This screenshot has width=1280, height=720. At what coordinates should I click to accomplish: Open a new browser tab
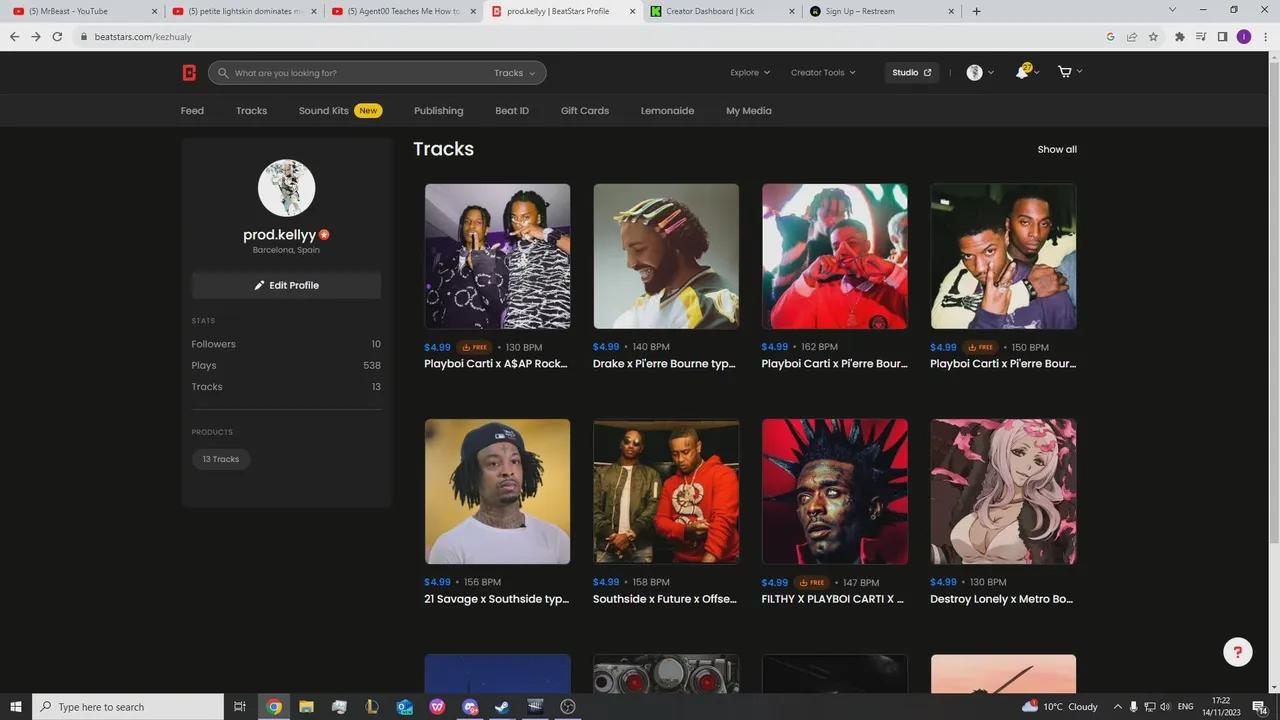pyautogui.click(x=977, y=11)
